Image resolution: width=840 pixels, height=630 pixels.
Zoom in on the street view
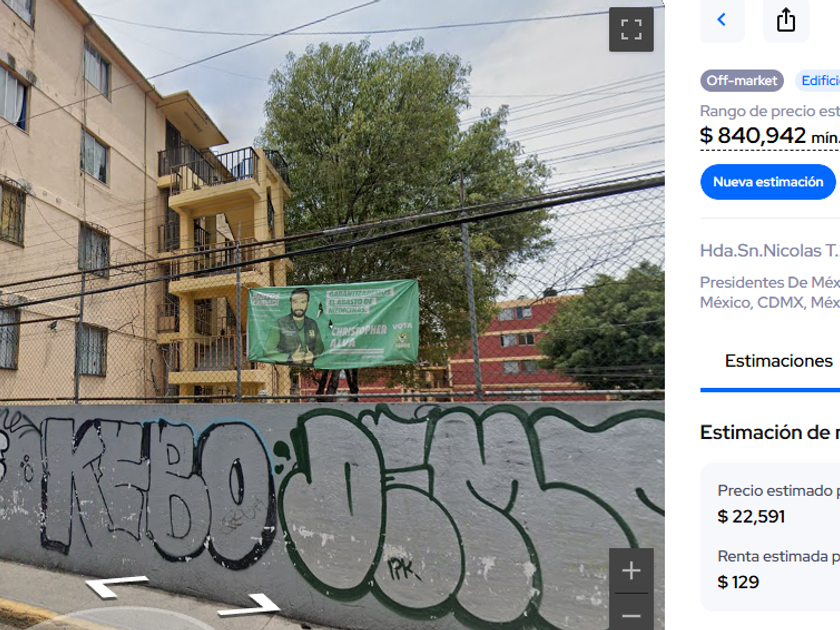[631, 571]
